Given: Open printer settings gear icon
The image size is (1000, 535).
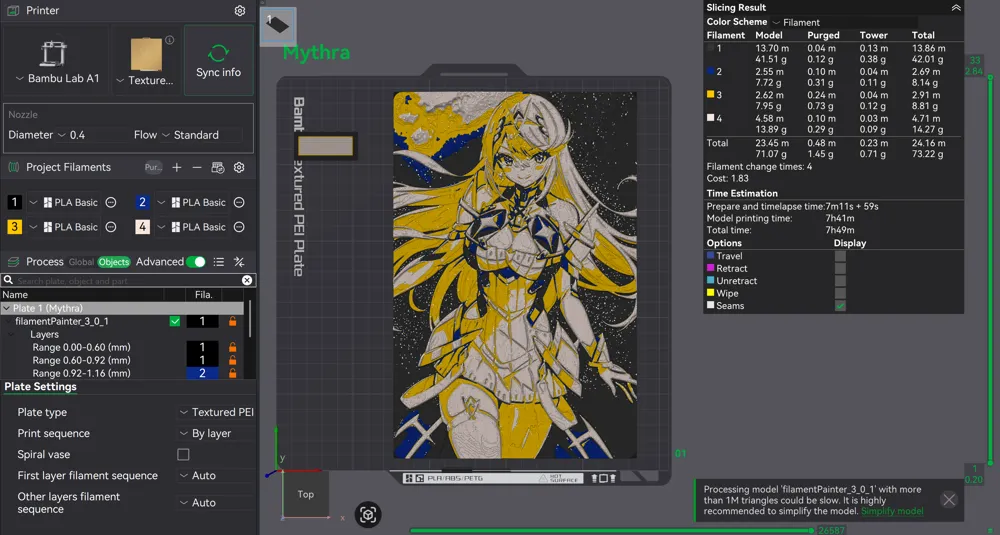Looking at the screenshot, I should point(240,11).
